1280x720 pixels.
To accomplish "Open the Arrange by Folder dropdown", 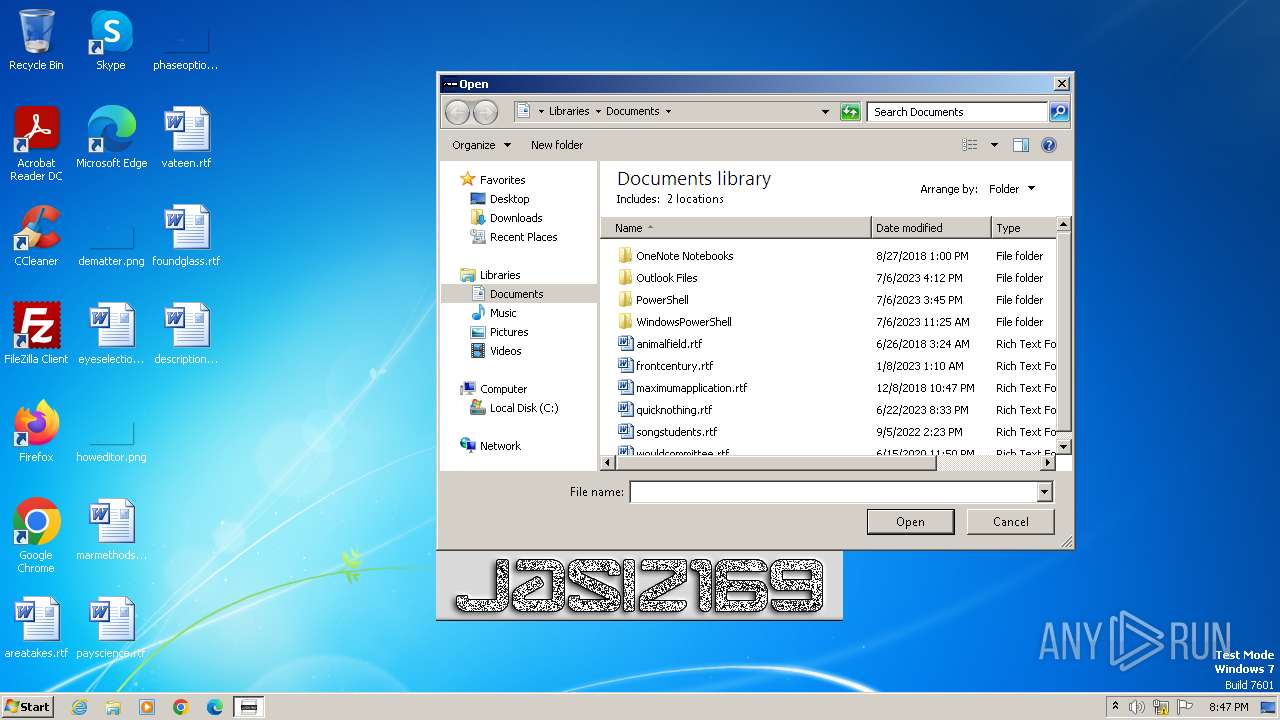I will click(1012, 189).
